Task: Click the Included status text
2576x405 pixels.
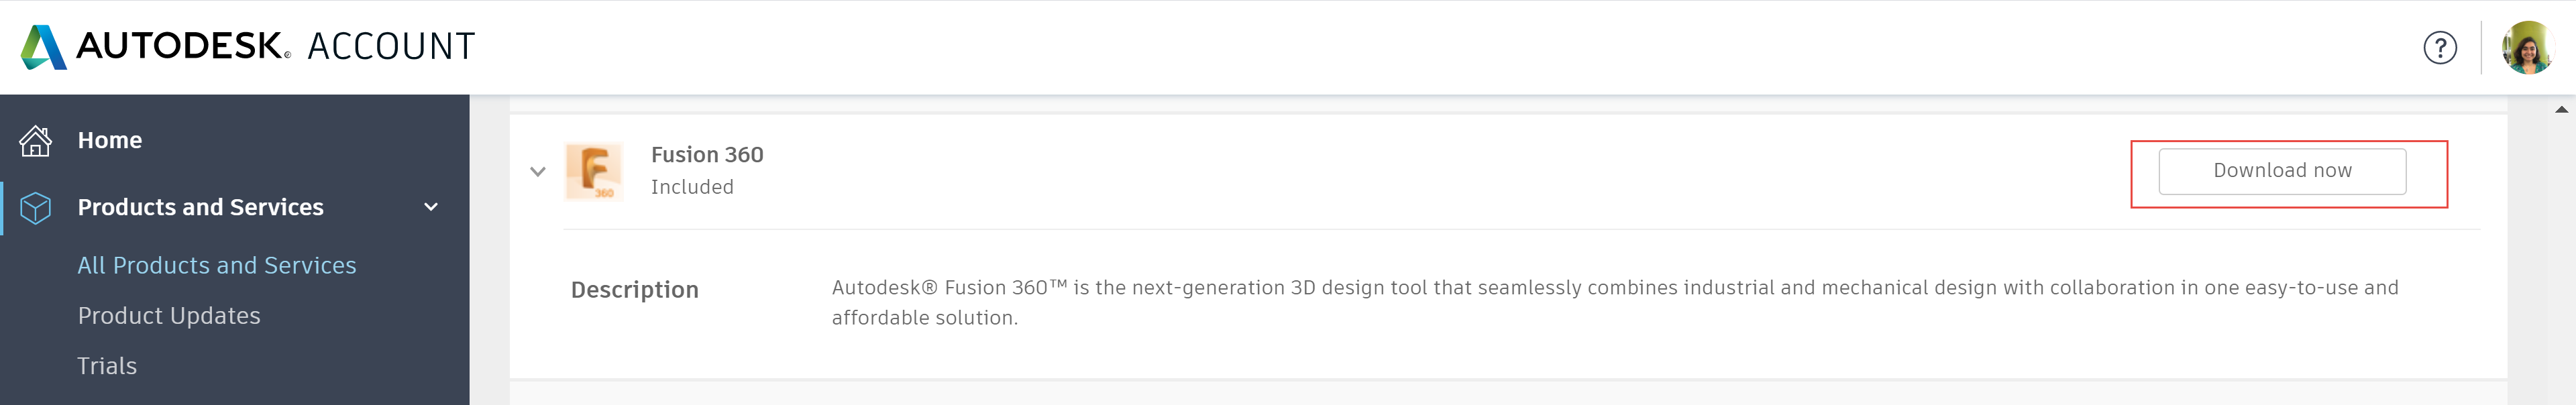Action: 692,187
